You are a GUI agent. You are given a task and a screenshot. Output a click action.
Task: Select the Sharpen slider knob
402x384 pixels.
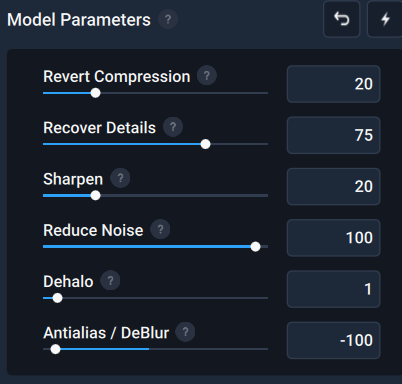click(95, 196)
